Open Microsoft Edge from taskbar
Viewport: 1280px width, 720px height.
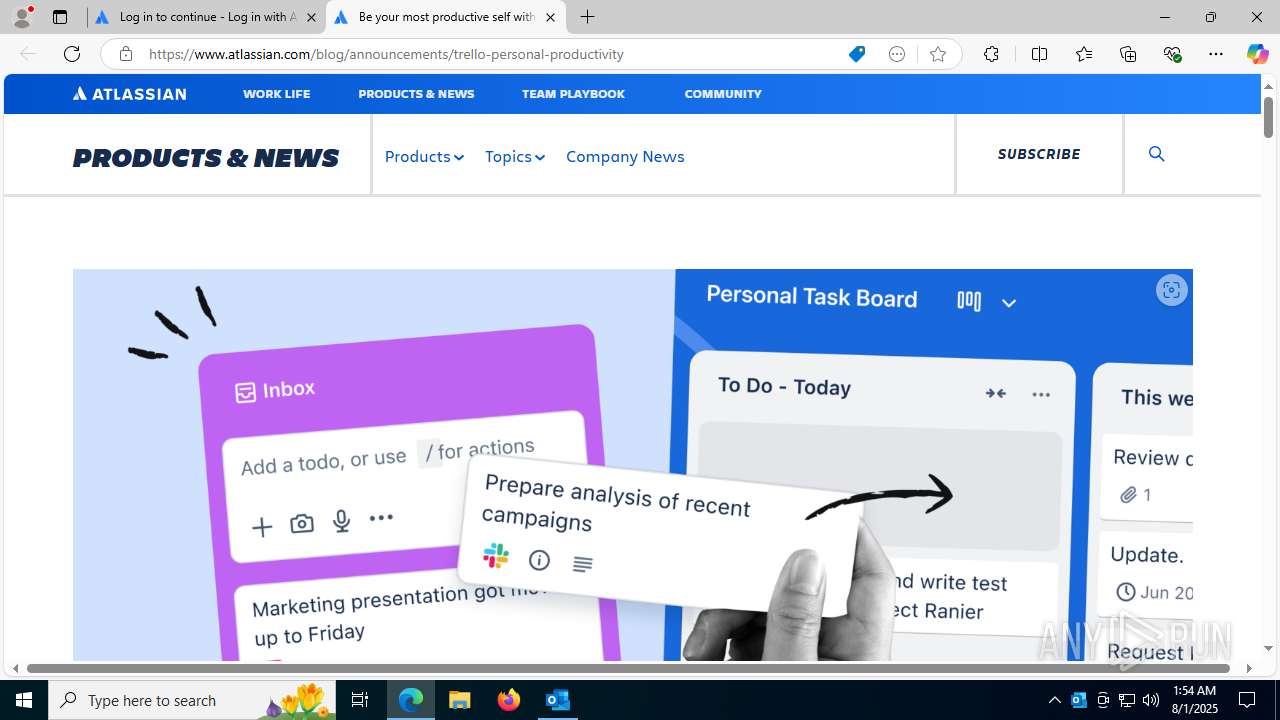coord(411,700)
